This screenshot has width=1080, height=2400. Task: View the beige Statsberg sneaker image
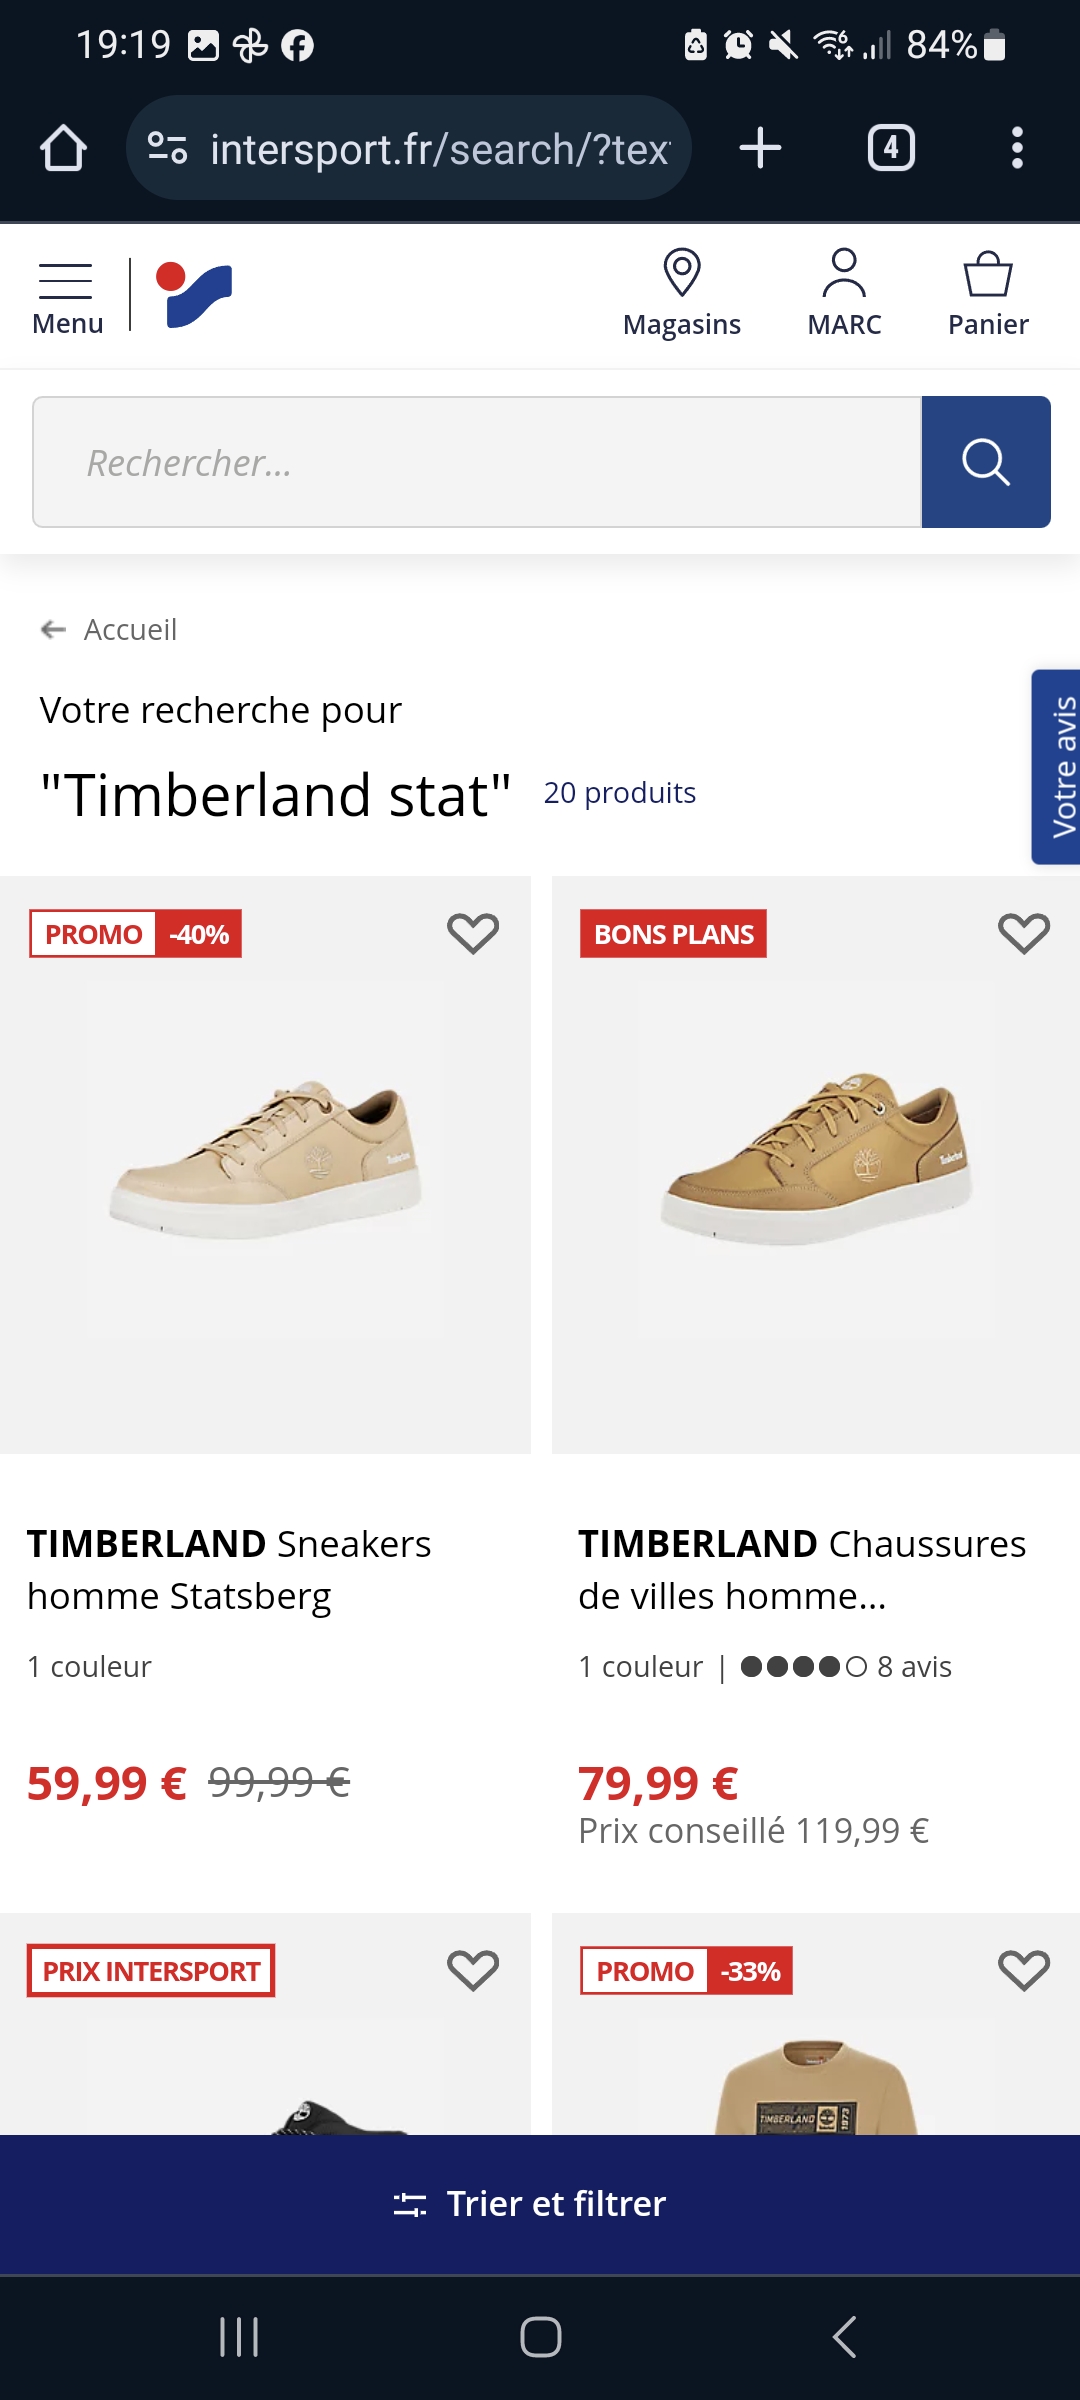click(x=265, y=1160)
